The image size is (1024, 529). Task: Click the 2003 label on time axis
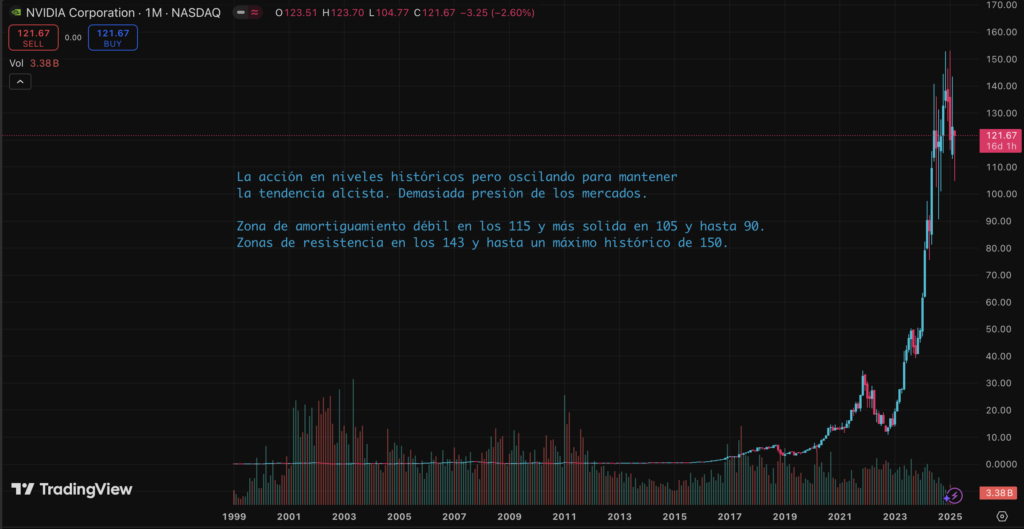tap(344, 516)
